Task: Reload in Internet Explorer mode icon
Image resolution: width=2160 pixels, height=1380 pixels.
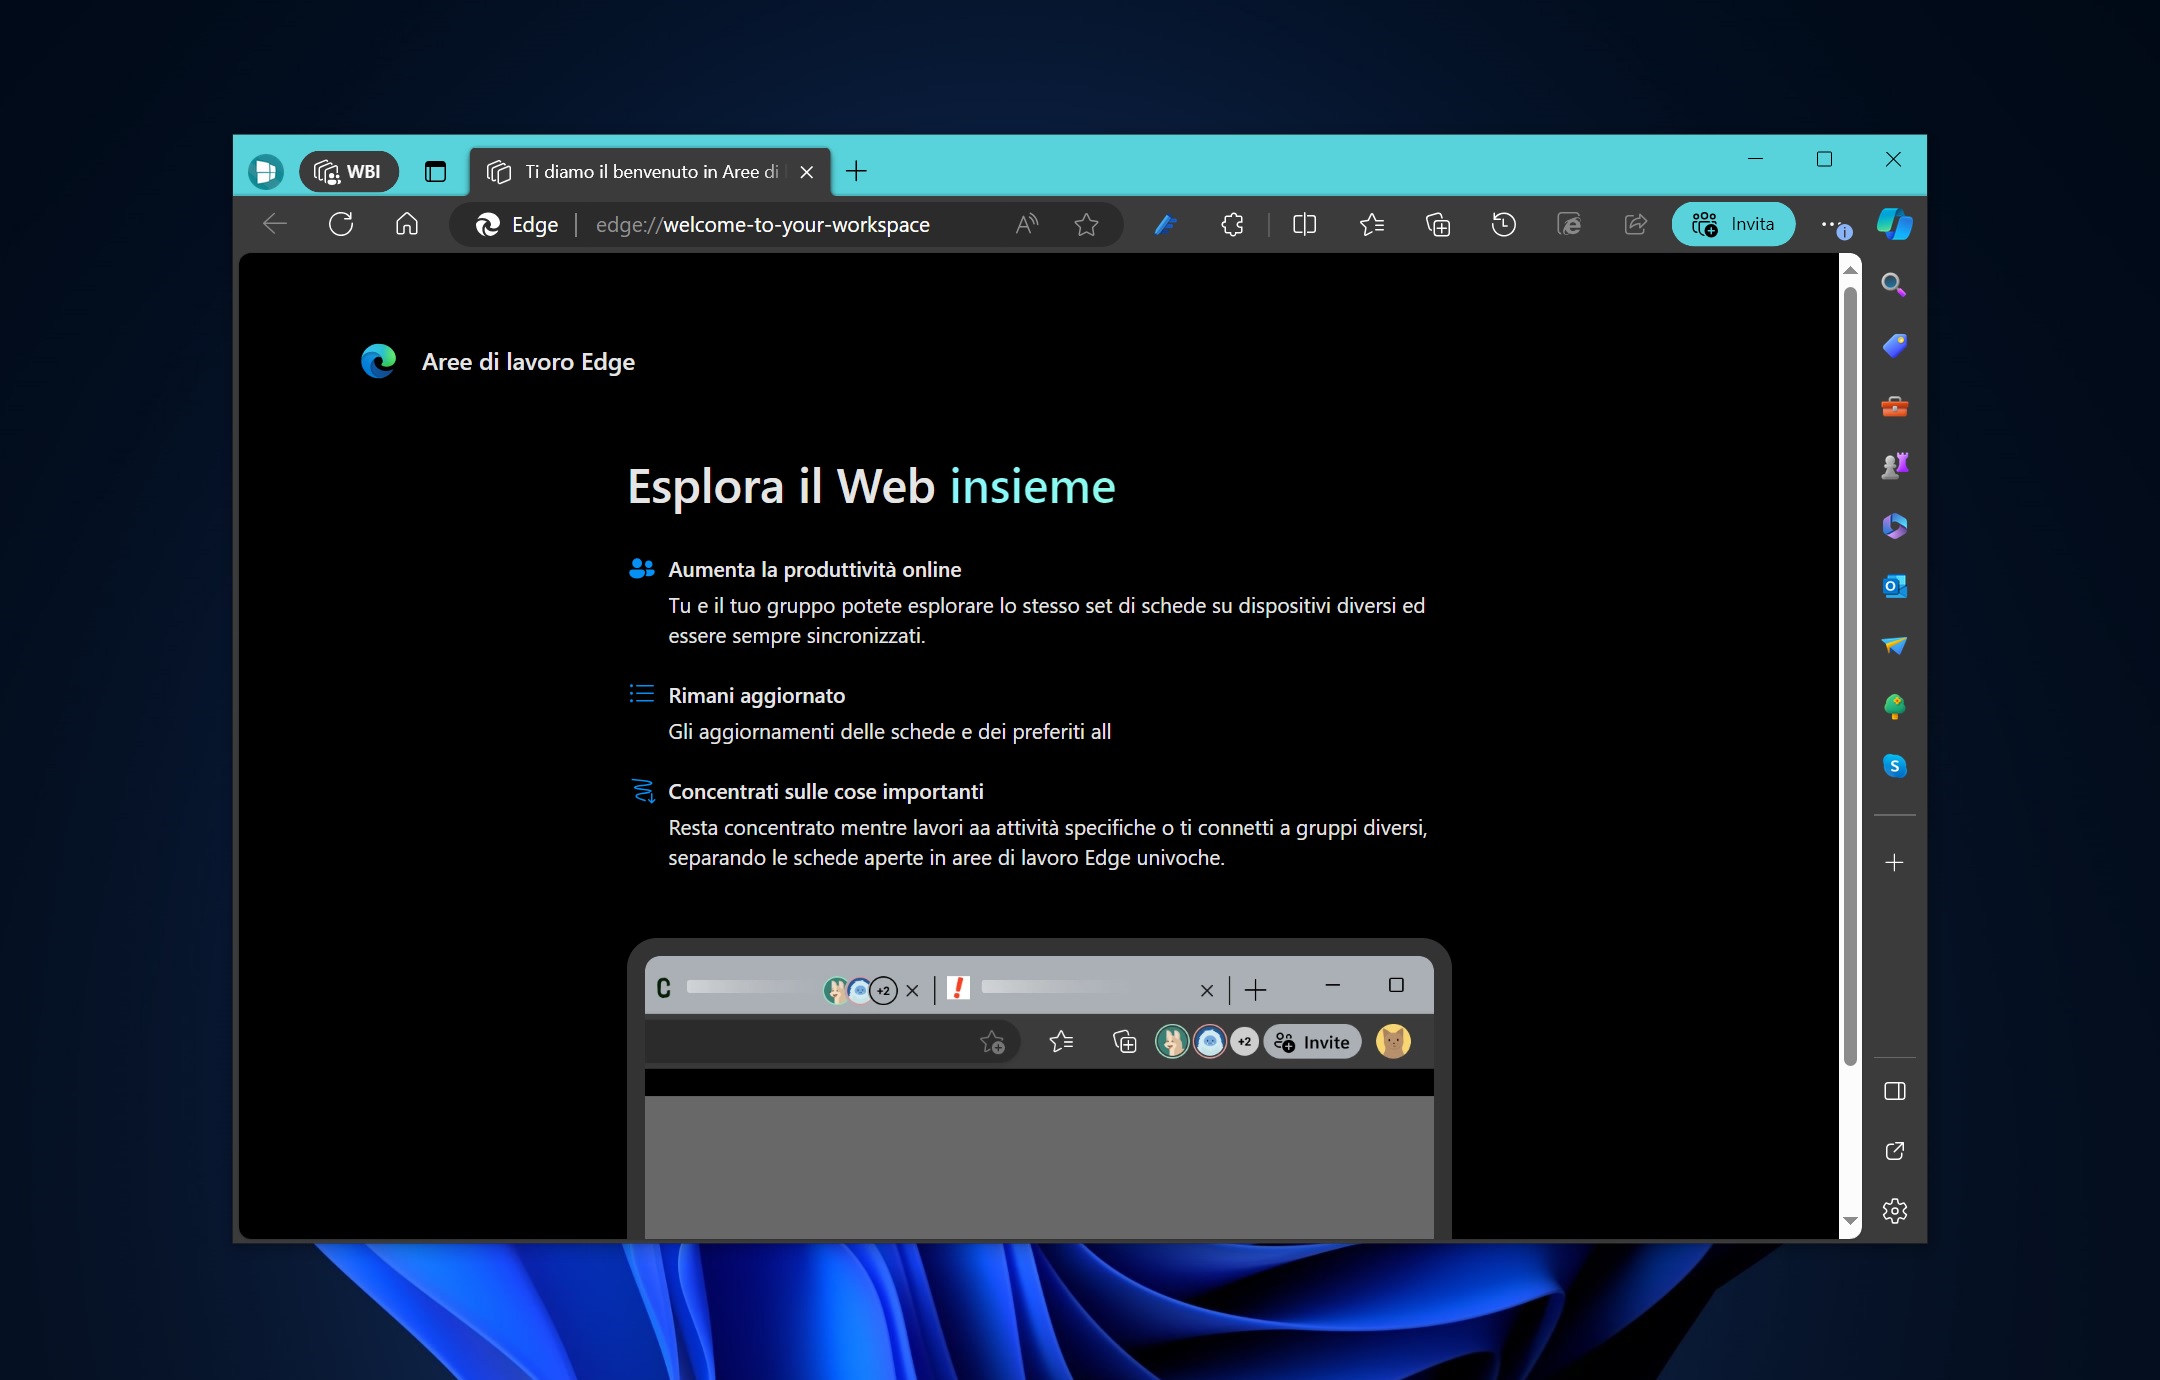Action: pyautogui.click(x=1569, y=225)
